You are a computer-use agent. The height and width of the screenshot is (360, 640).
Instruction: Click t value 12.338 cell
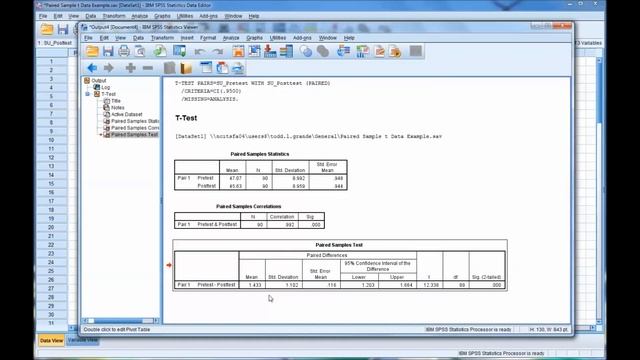click(430, 285)
